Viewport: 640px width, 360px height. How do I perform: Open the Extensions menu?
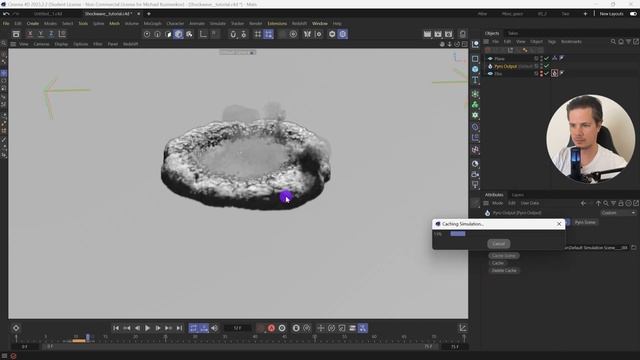277,24
